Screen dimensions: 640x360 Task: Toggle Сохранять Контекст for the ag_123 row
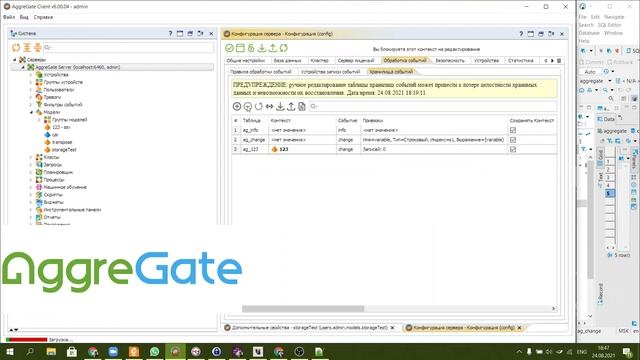coord(513,149)
